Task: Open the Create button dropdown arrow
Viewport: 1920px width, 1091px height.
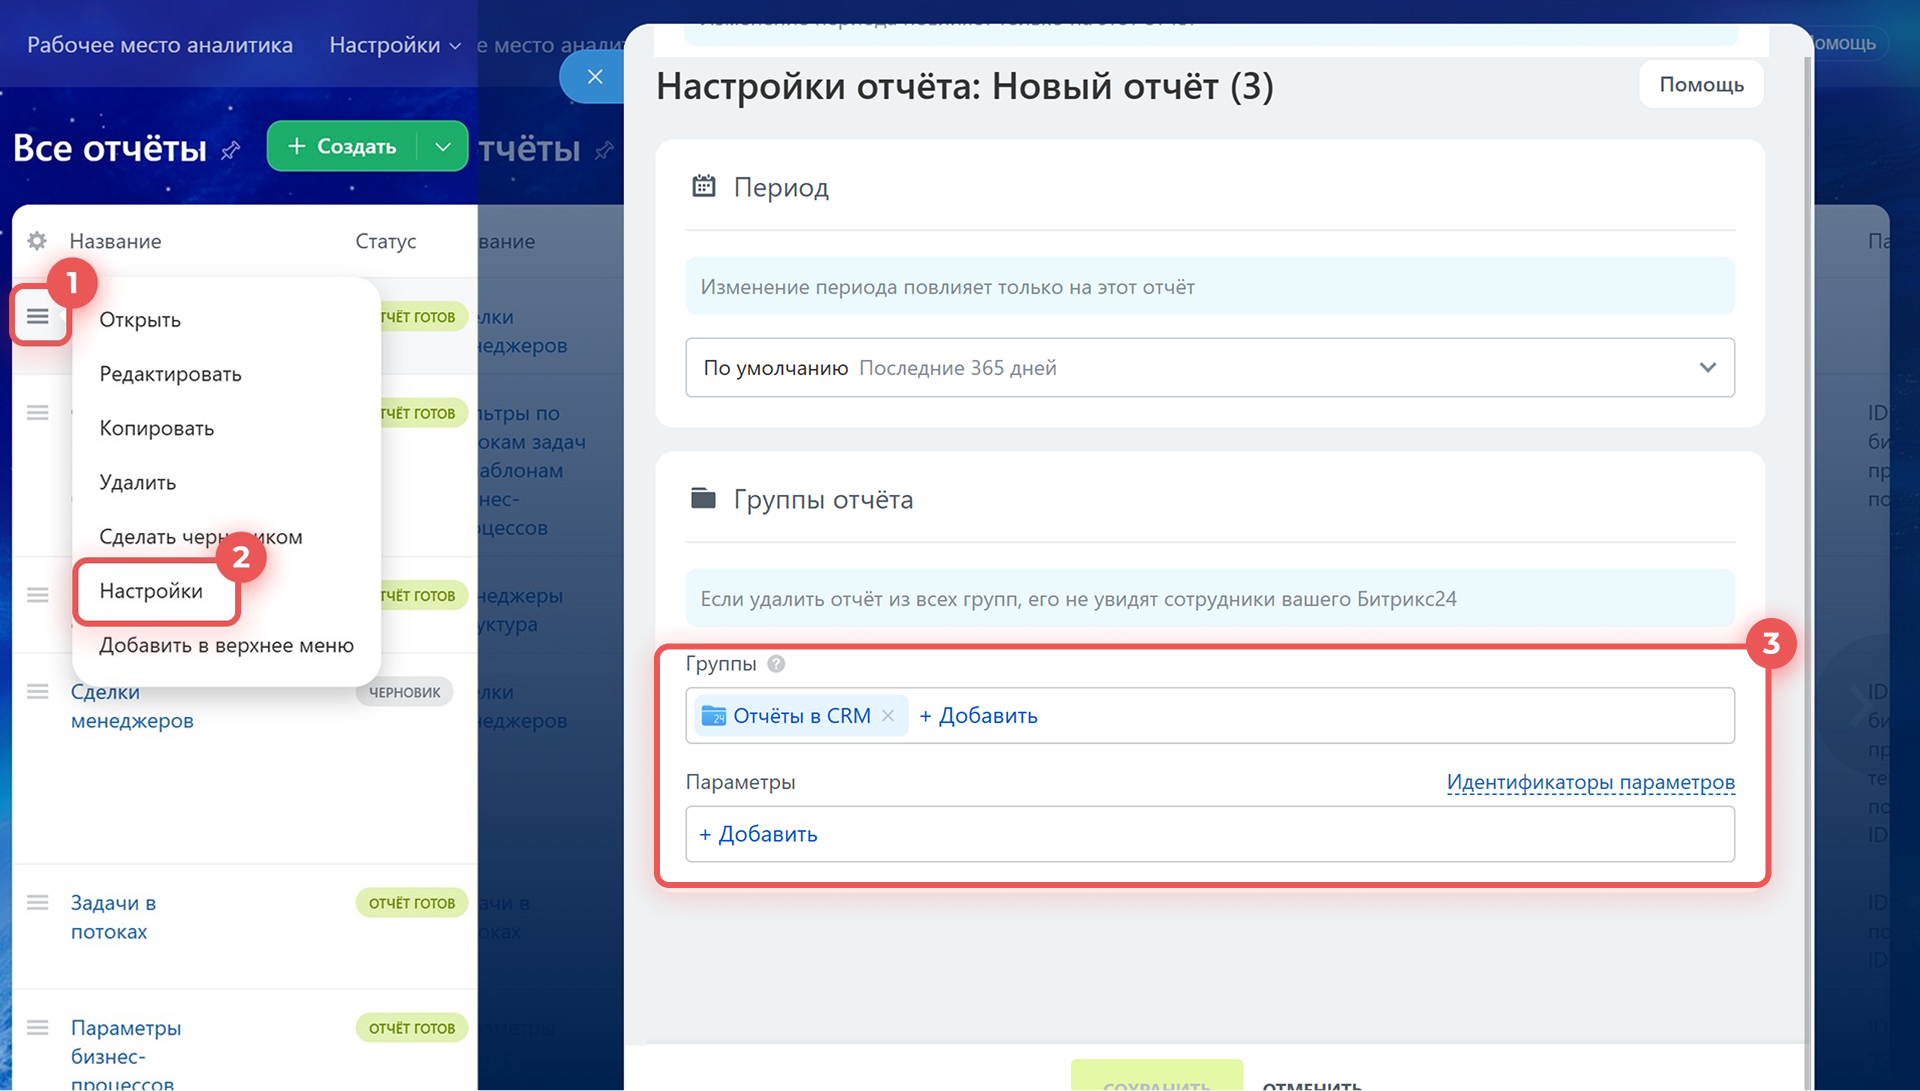Action: click(x=443, y=147)
